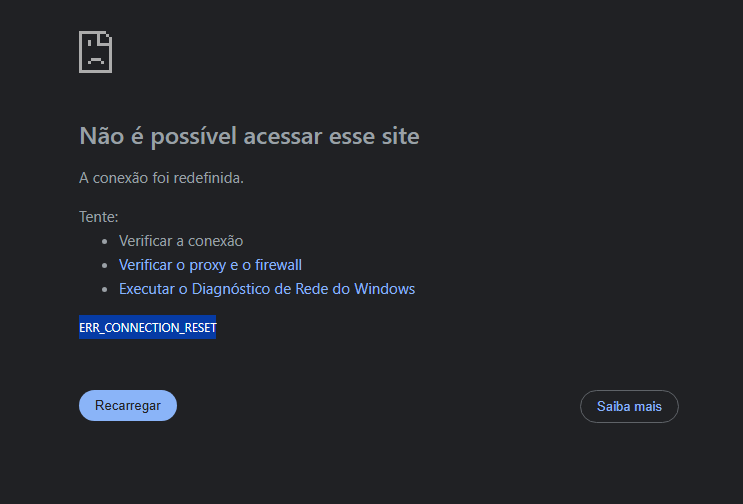
Task: Click the bullet before the Diagnóstico de Rede link
Action: pos(105,289)
